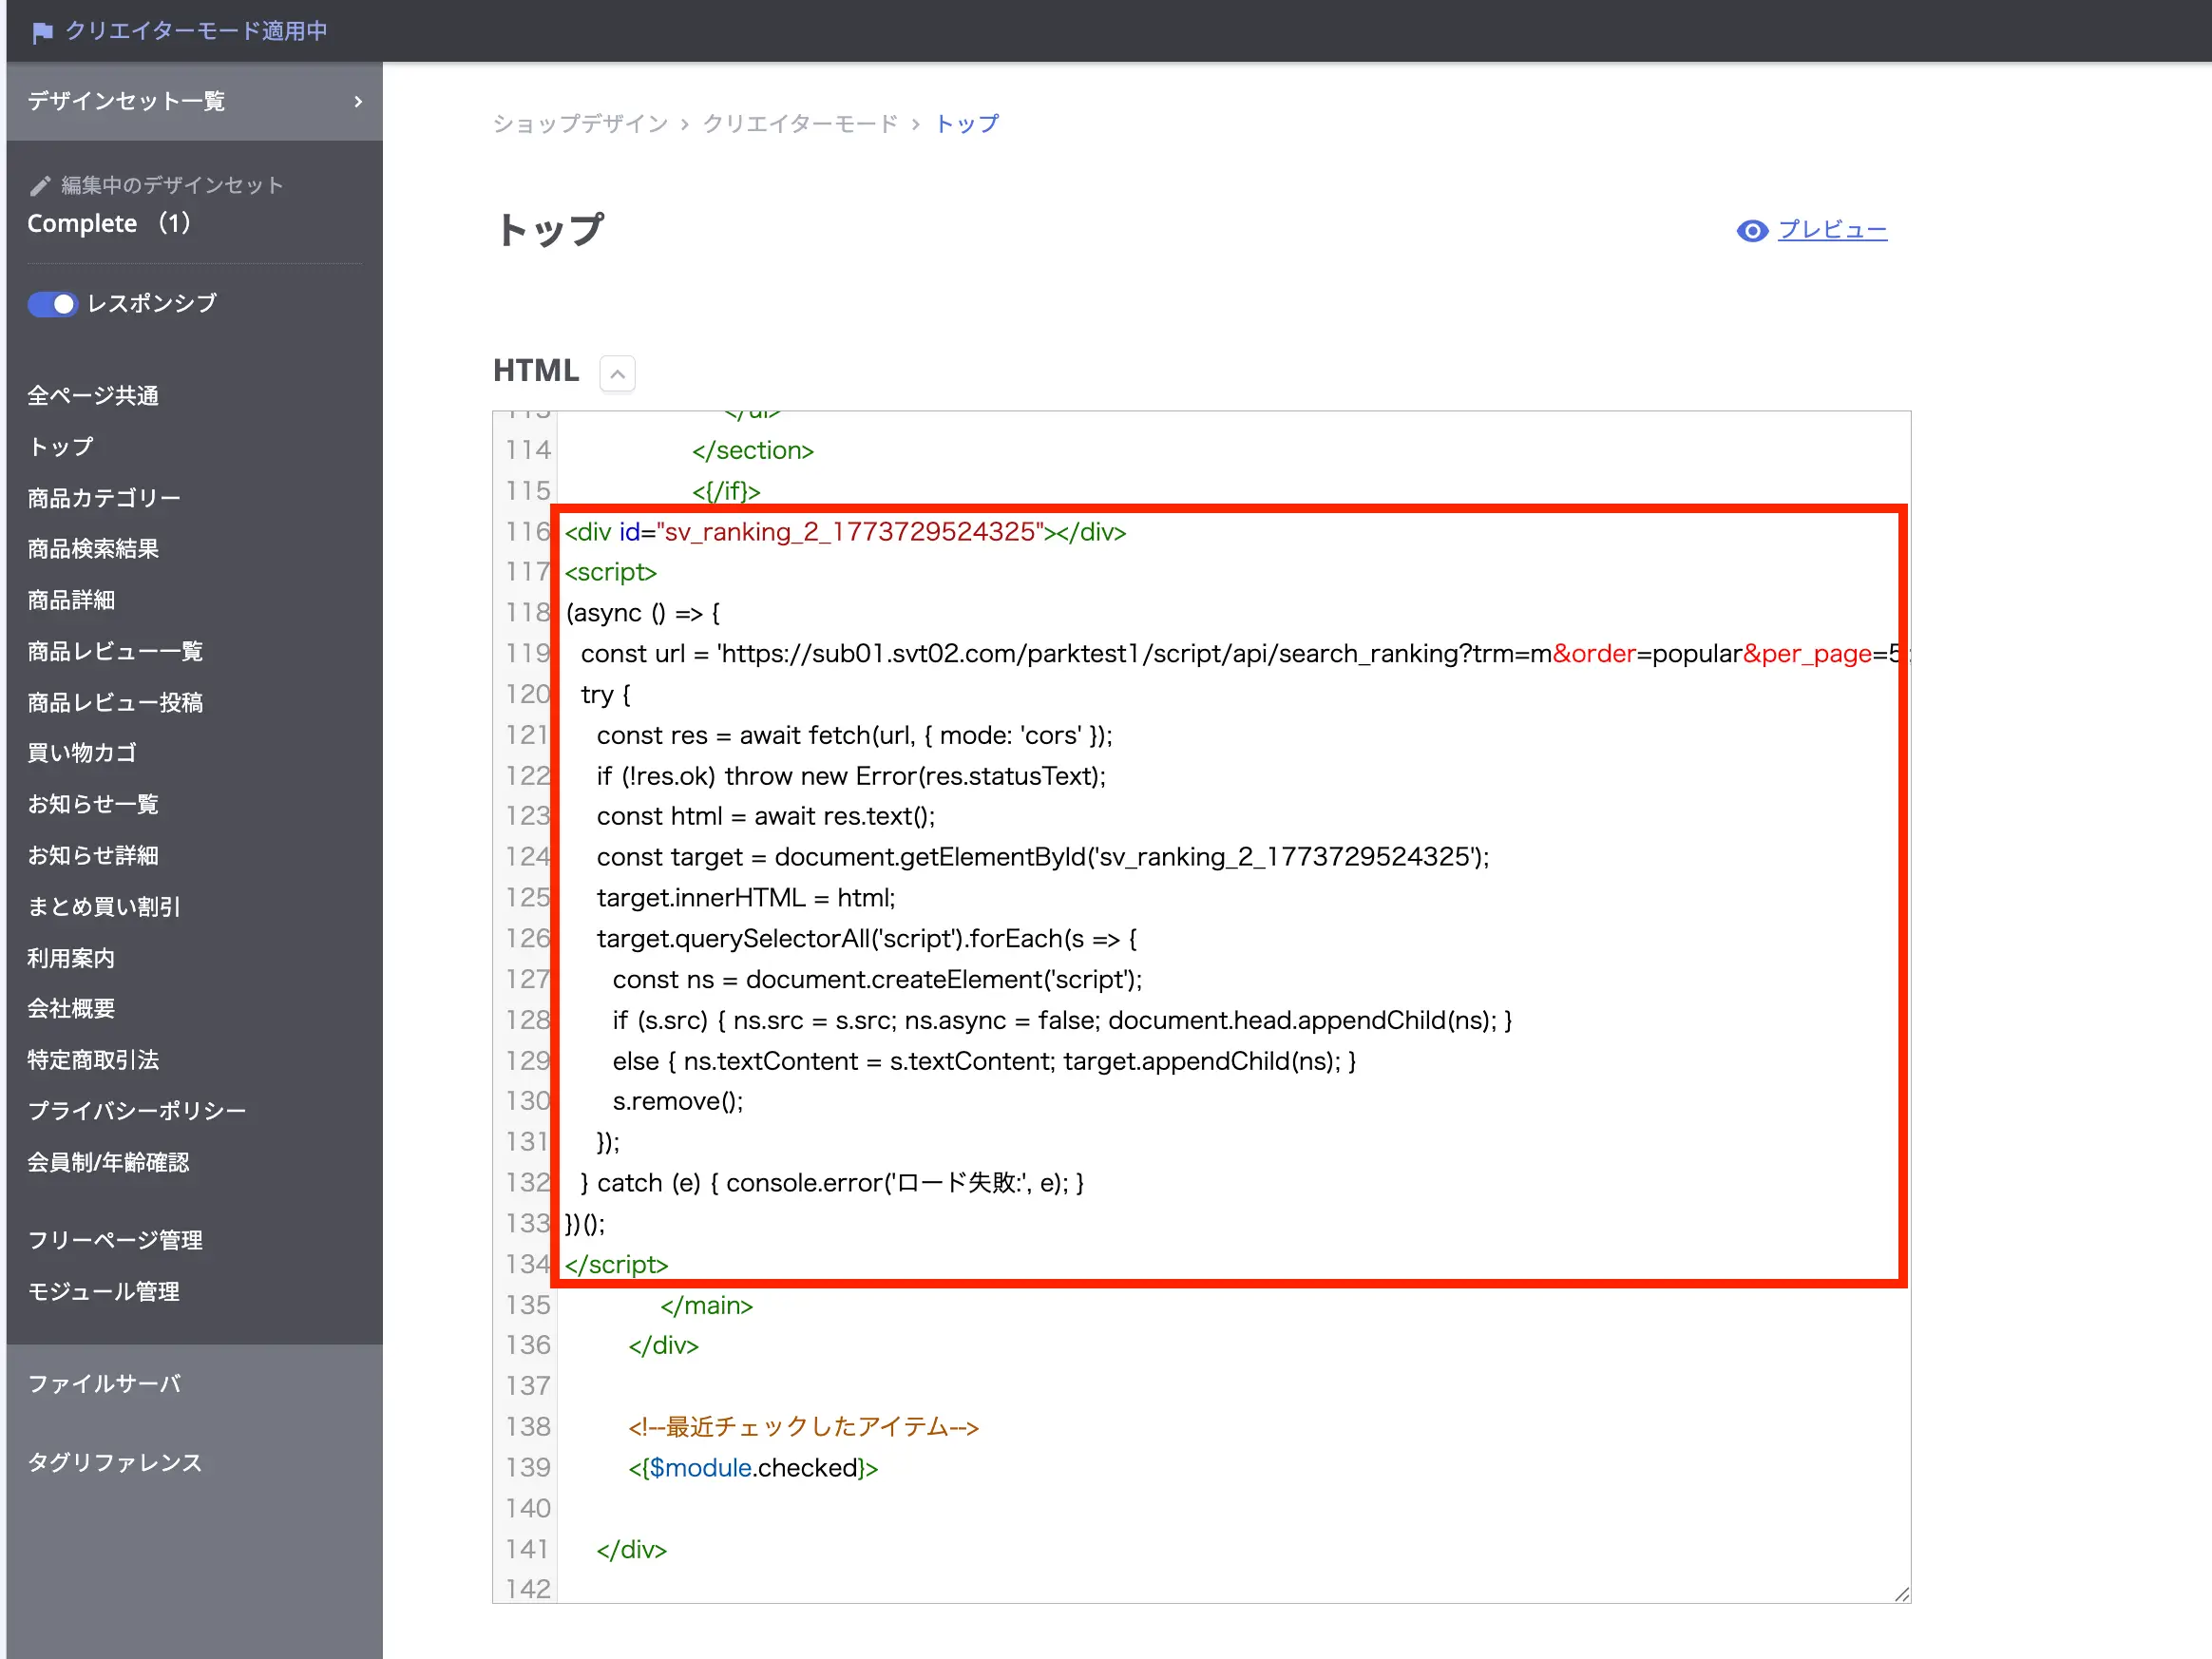Viewport: 2212px width, 1659px height.
Task: Click the eye icon next to プレビュー
Action: click(x=1752, y=231)
